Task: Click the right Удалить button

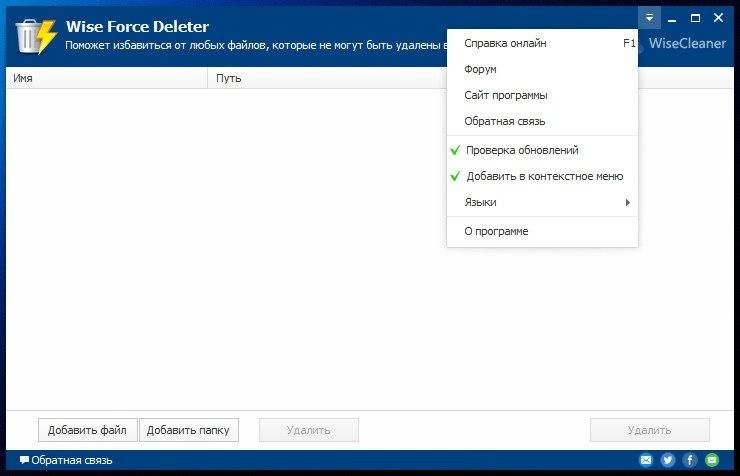Action: tap(649, 430)
